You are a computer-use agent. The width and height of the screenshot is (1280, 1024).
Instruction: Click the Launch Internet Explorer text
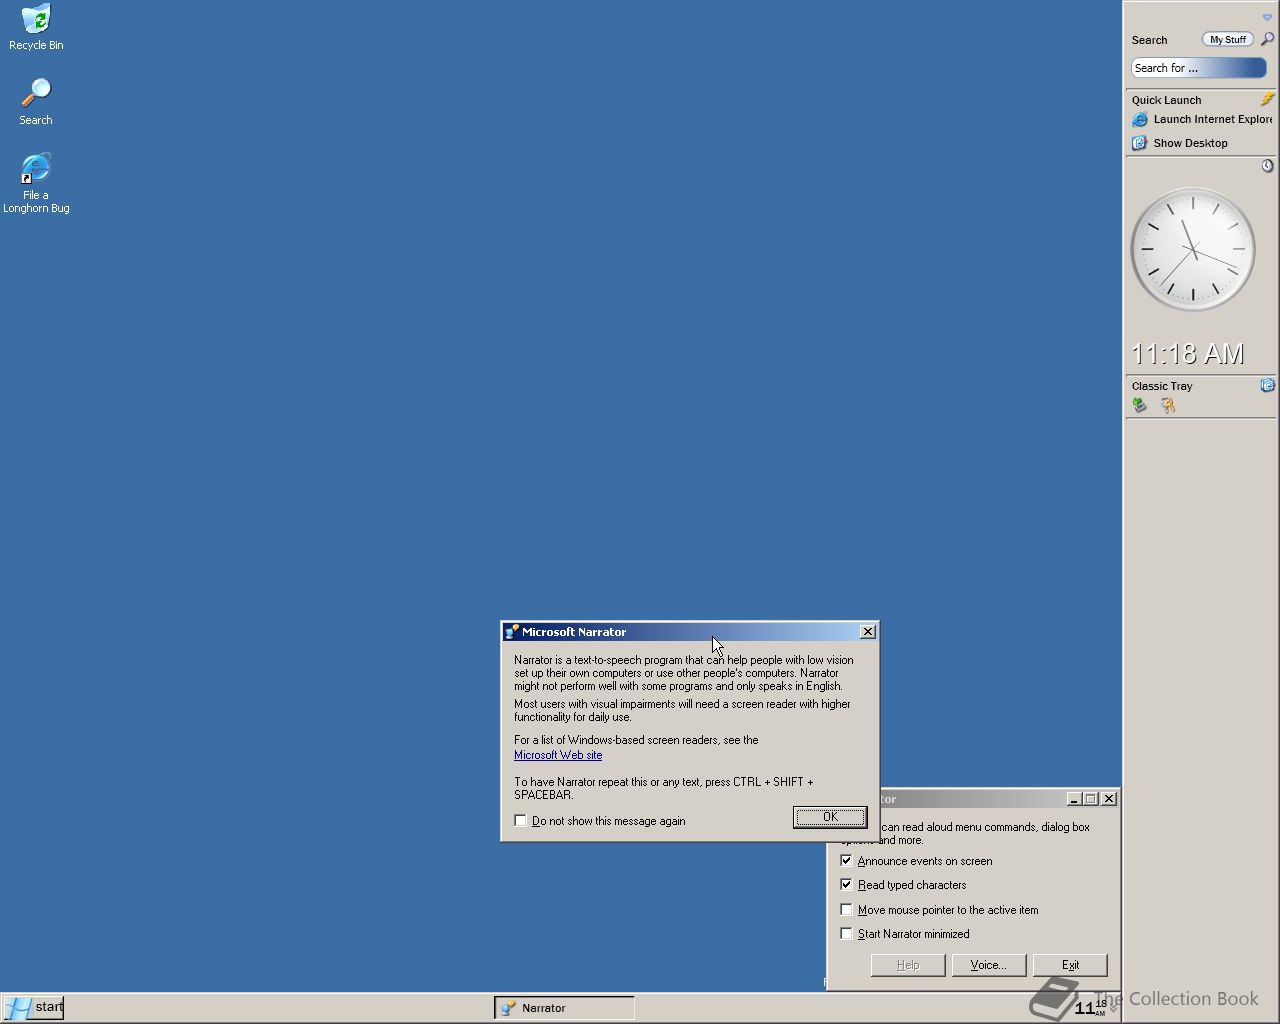pos(1213,119)
